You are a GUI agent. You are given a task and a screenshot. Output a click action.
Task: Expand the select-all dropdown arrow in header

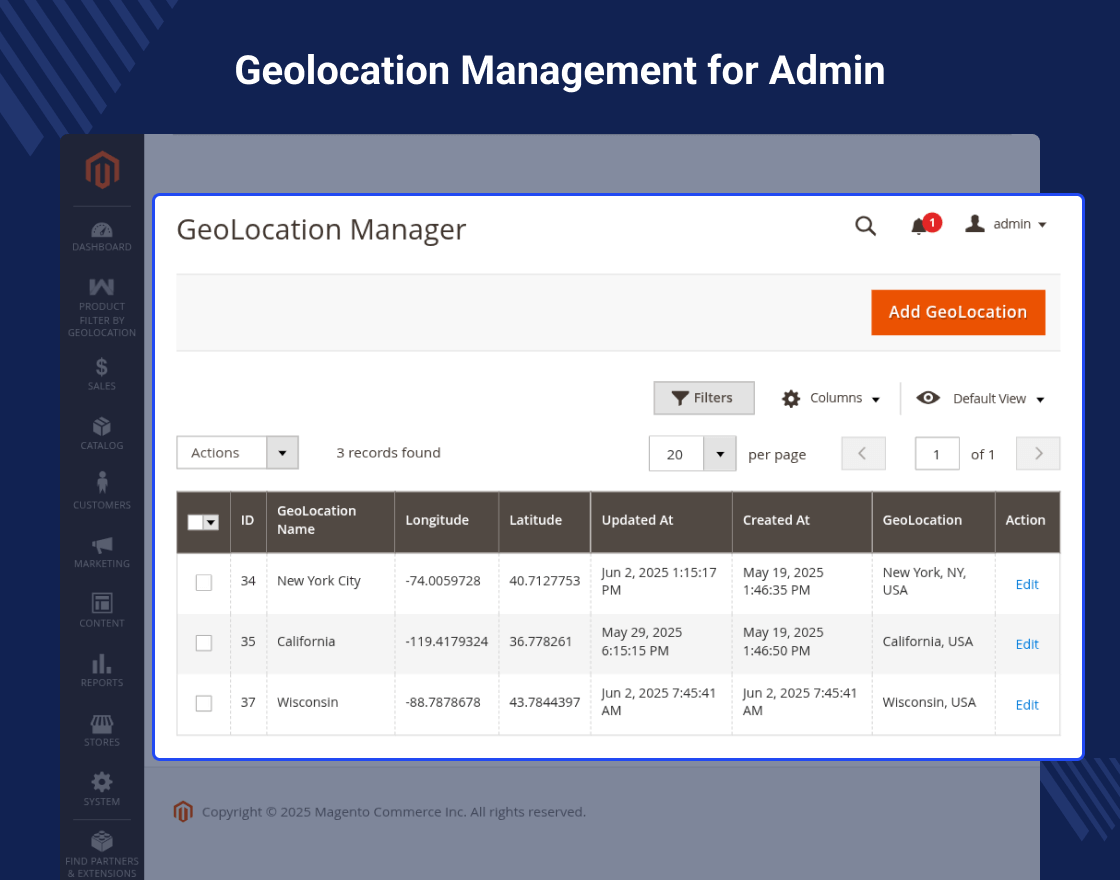pos(211,522)
